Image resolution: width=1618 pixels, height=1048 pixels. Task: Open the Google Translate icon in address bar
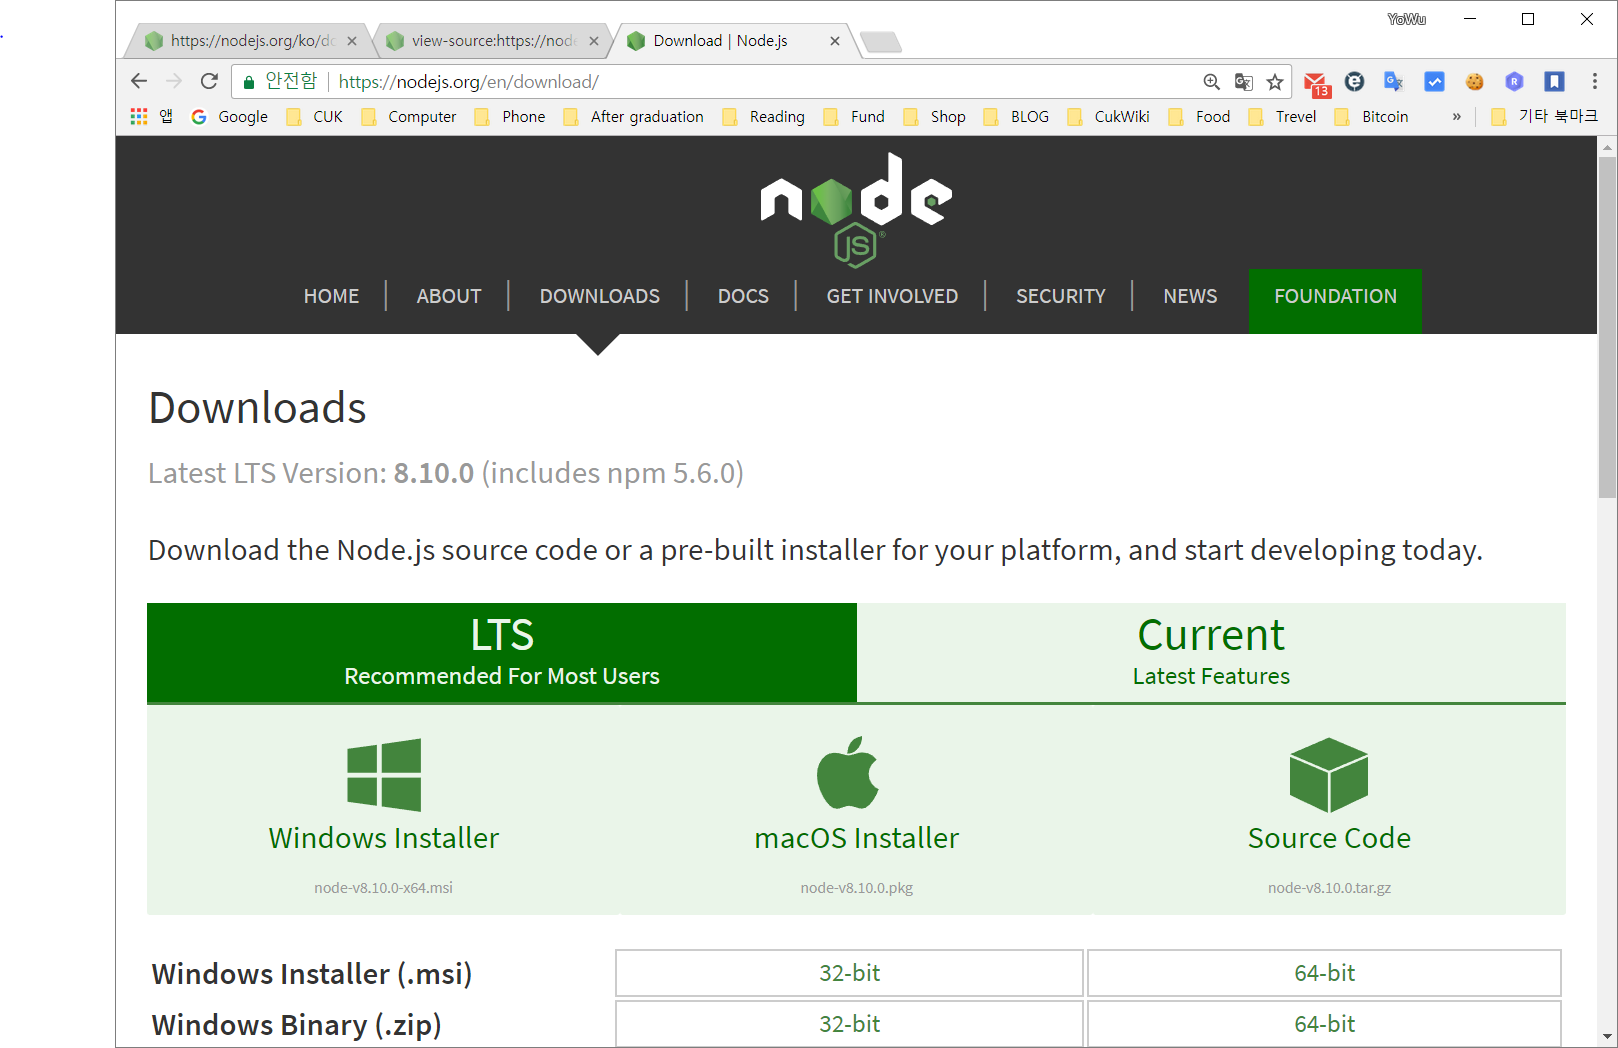[x=1244, y=82]
